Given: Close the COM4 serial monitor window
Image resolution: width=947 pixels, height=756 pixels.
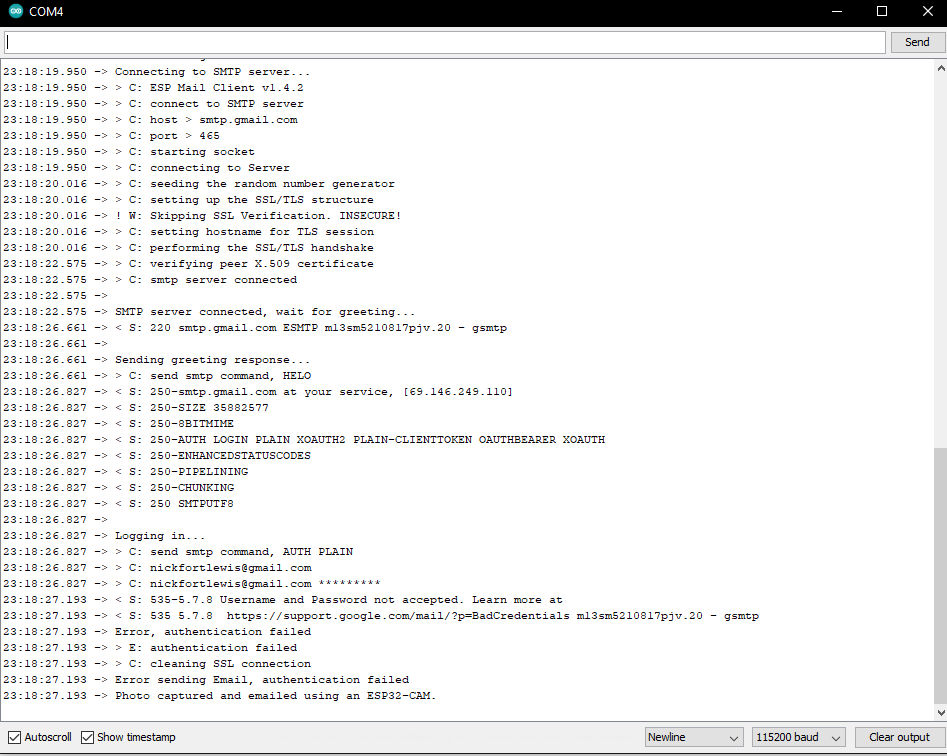Looking at the screenshot, I should point(928,11).
